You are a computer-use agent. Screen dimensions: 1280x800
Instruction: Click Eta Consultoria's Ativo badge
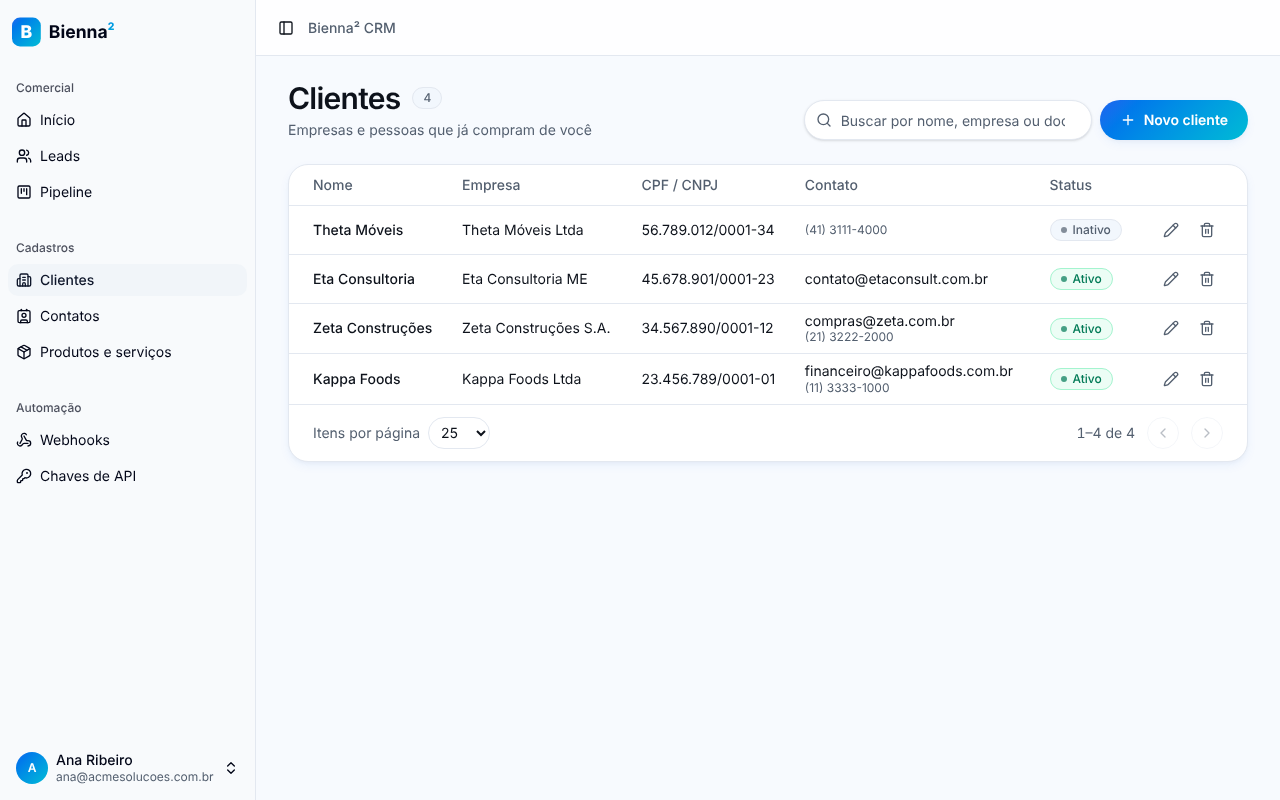pos(1081,279)
